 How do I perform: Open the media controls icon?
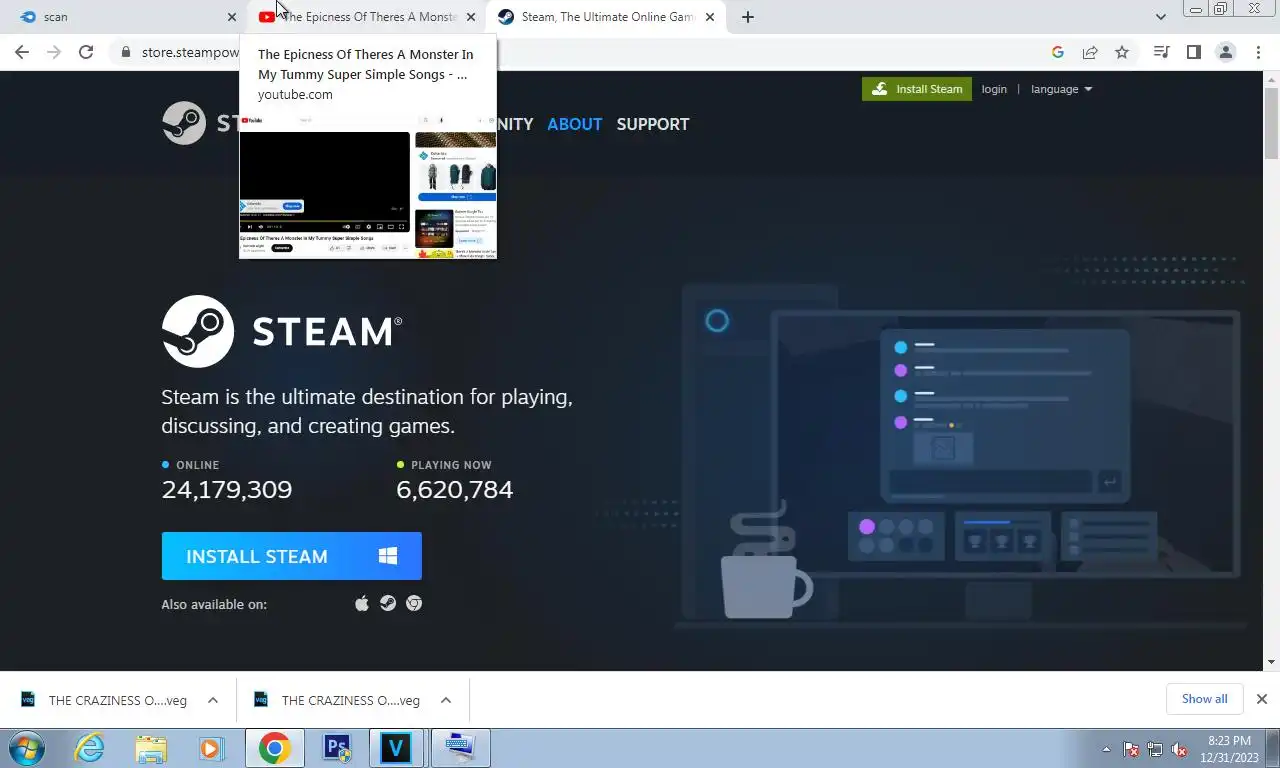[x=1161, y=52]
